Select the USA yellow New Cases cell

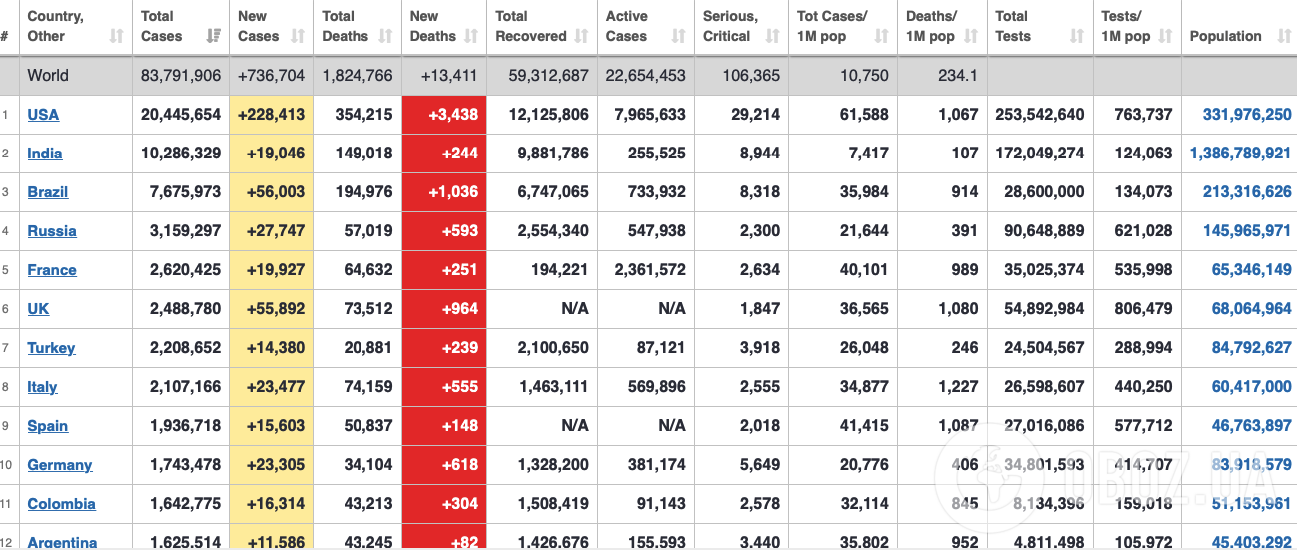pos(271,115)
